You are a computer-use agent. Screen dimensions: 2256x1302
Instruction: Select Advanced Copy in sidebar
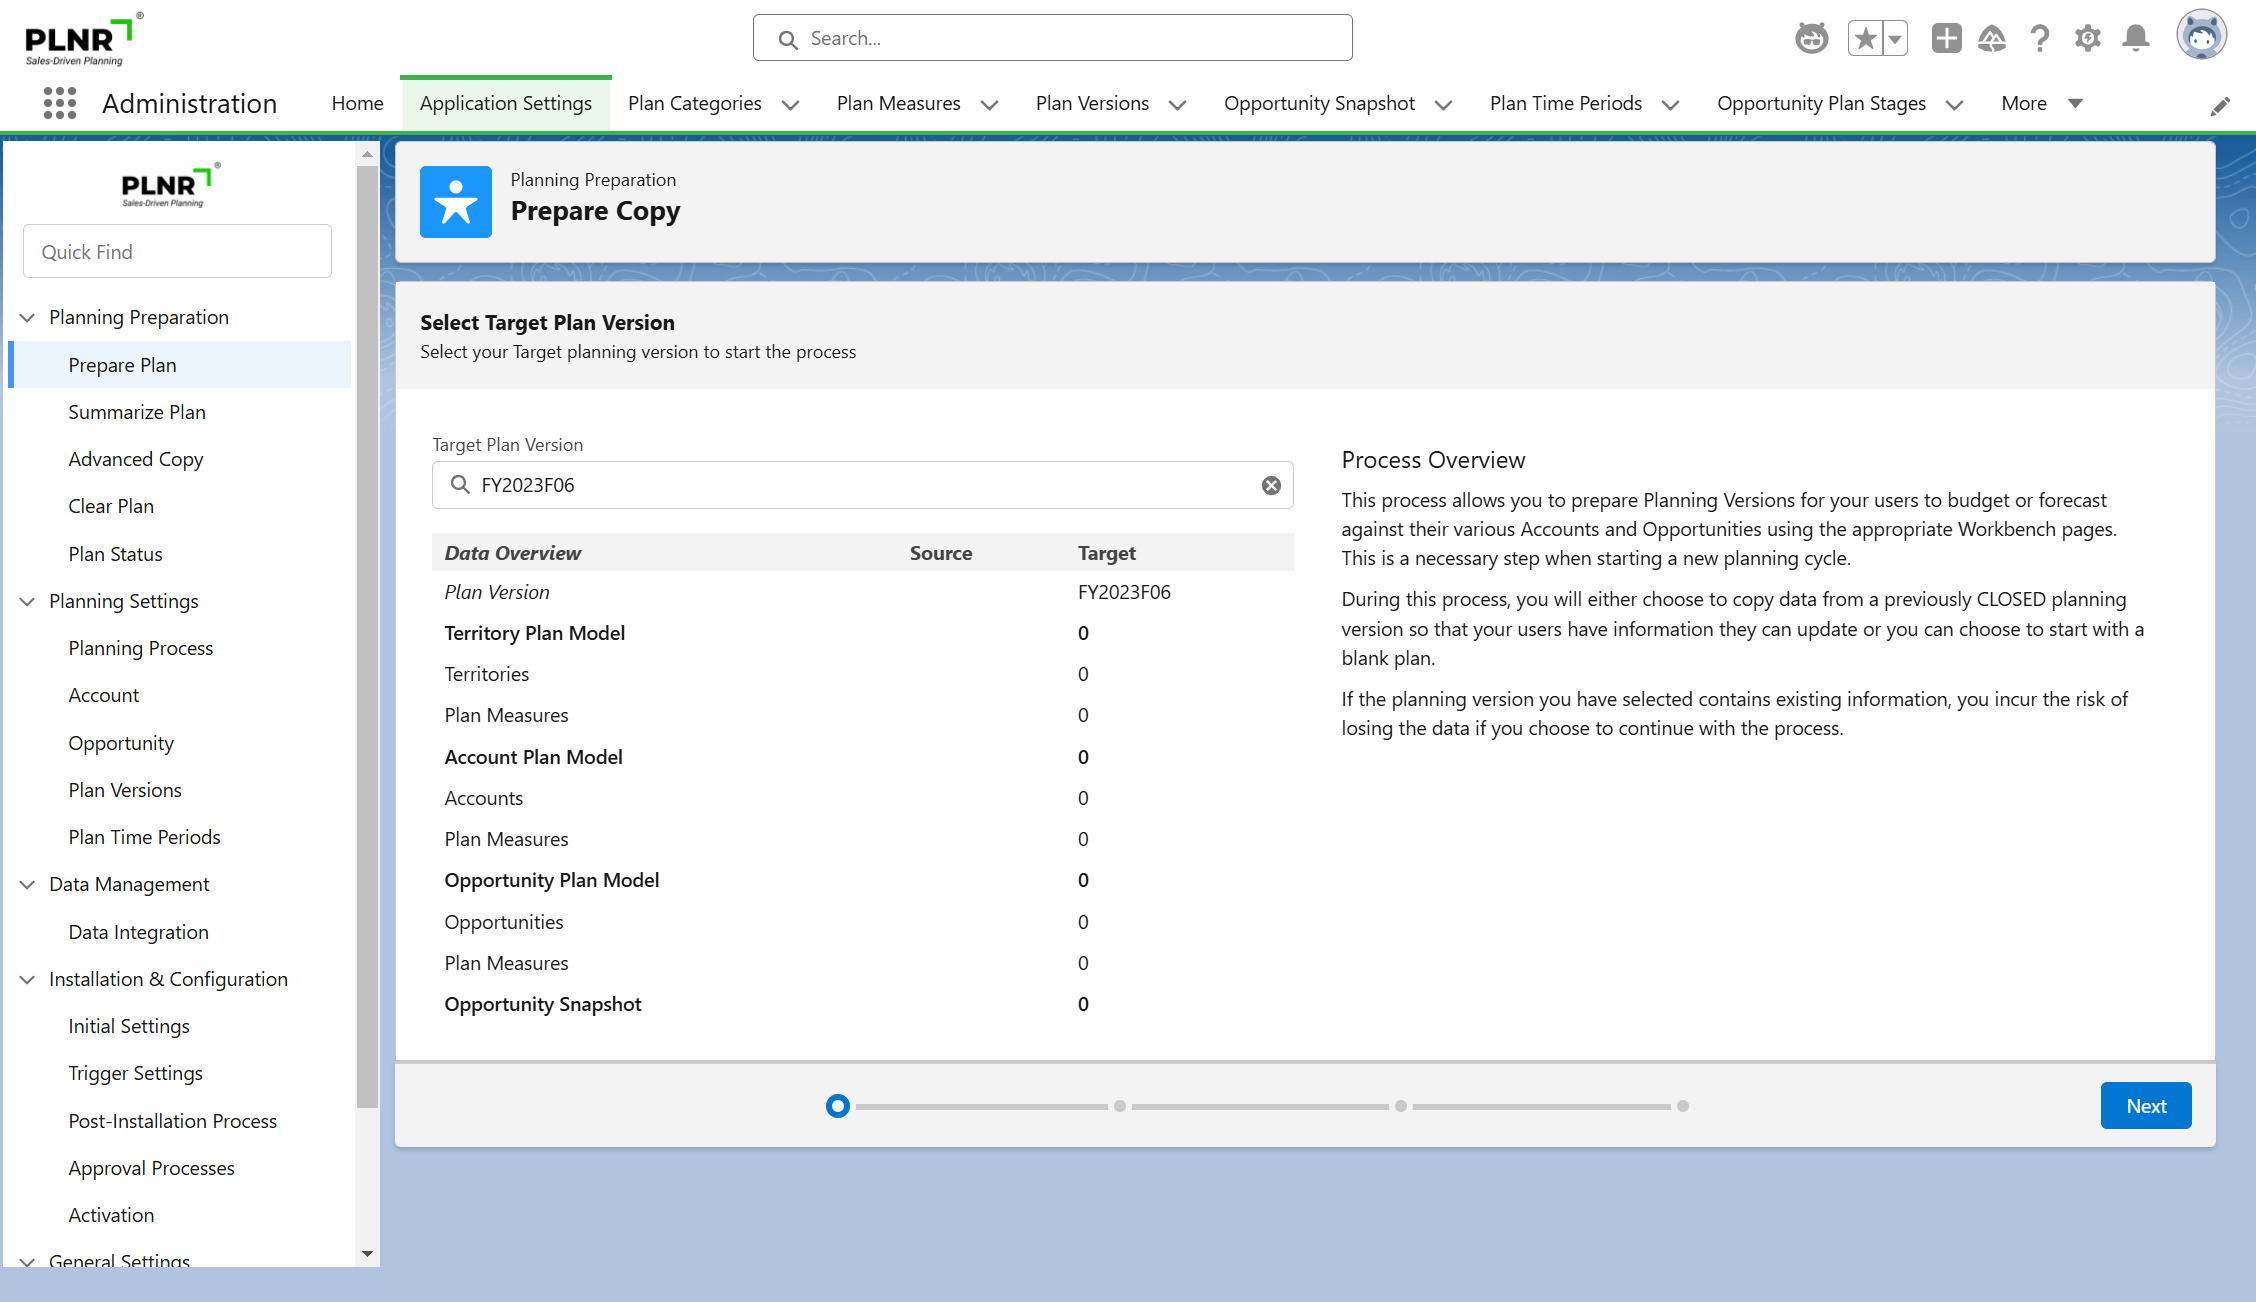coord(135,459)
